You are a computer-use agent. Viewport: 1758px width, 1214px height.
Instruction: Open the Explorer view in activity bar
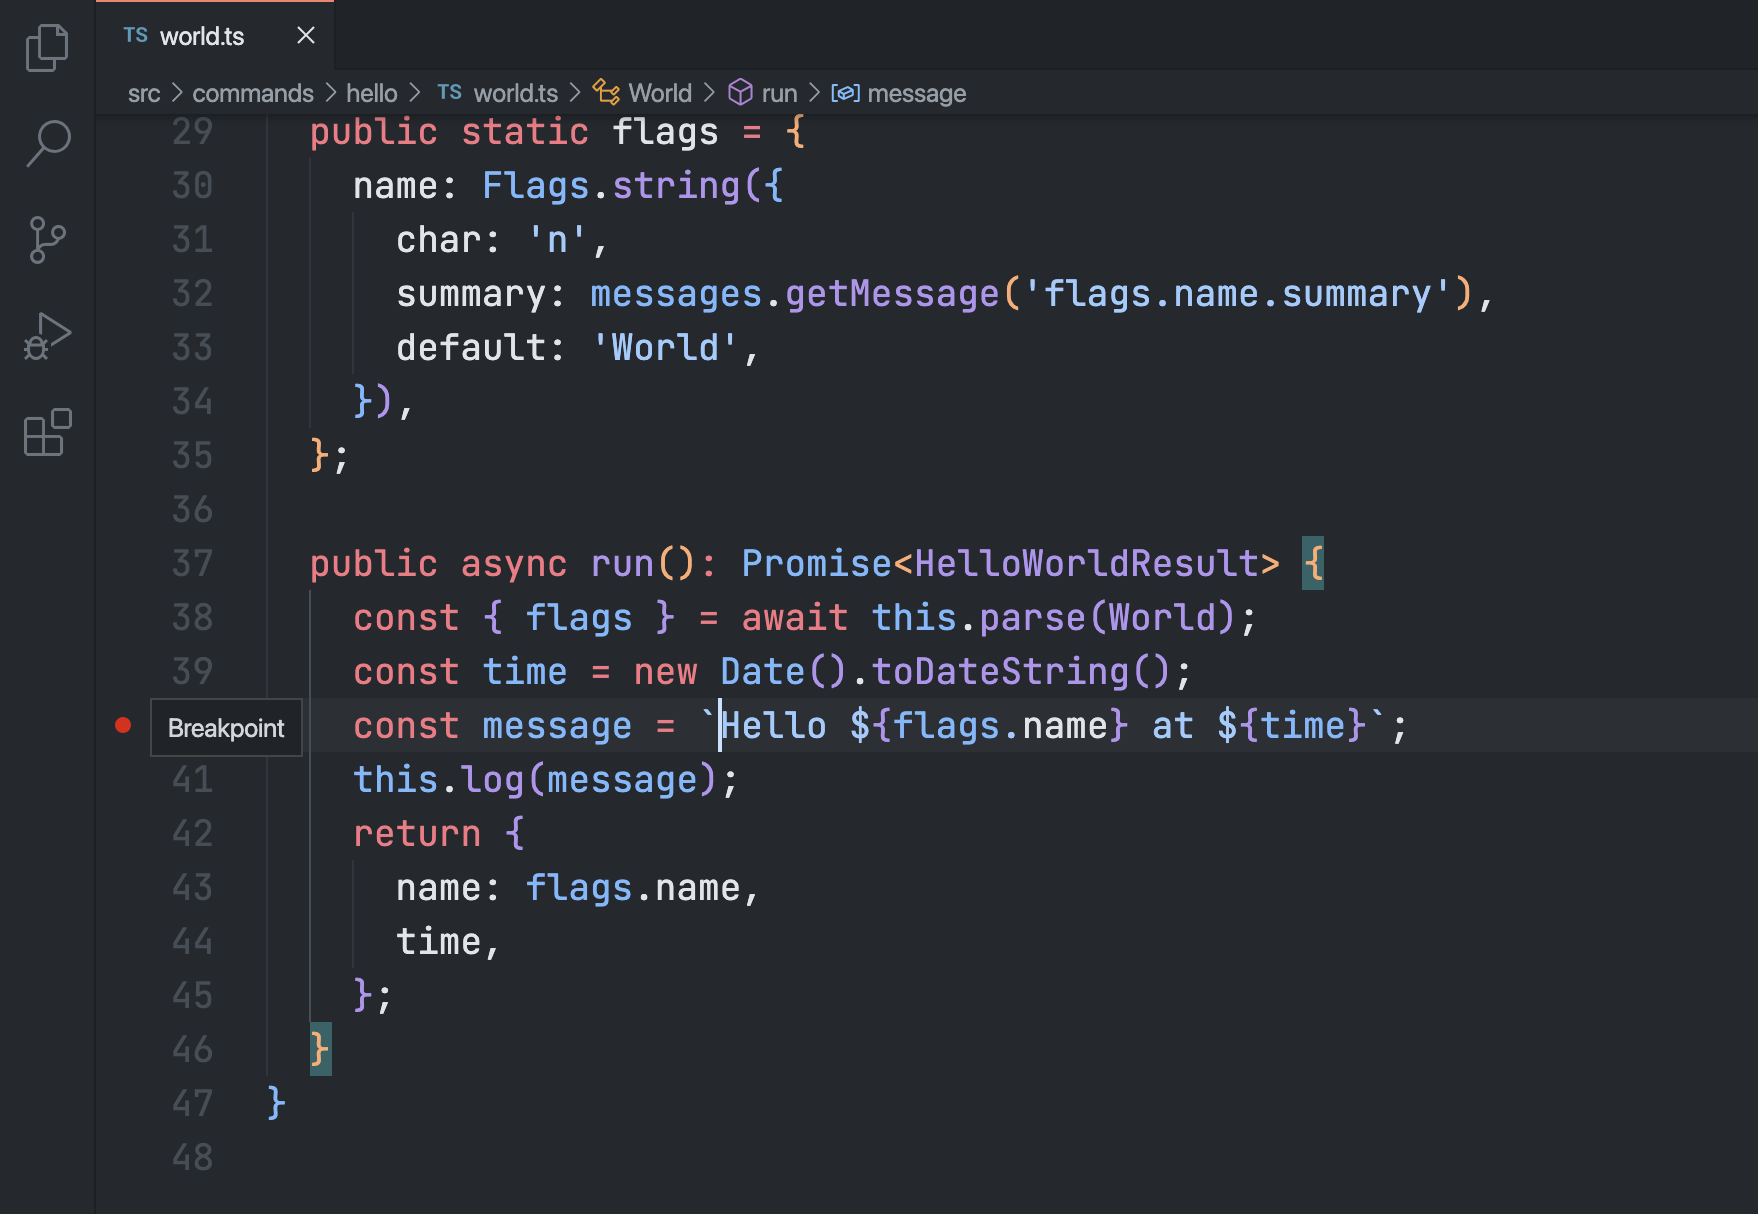coord(47,48)
